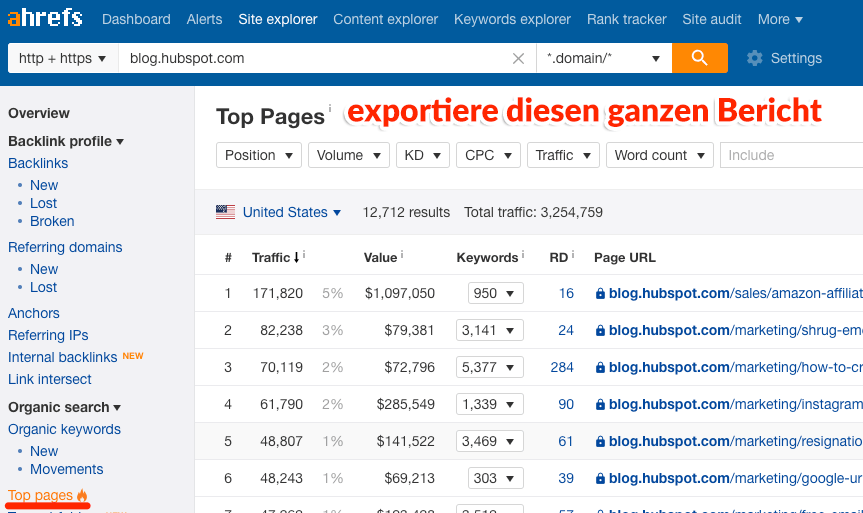Viewport: 863px width, 513px height.
Task: Go to Alerts in top navigation
Action: pos(204,19)
